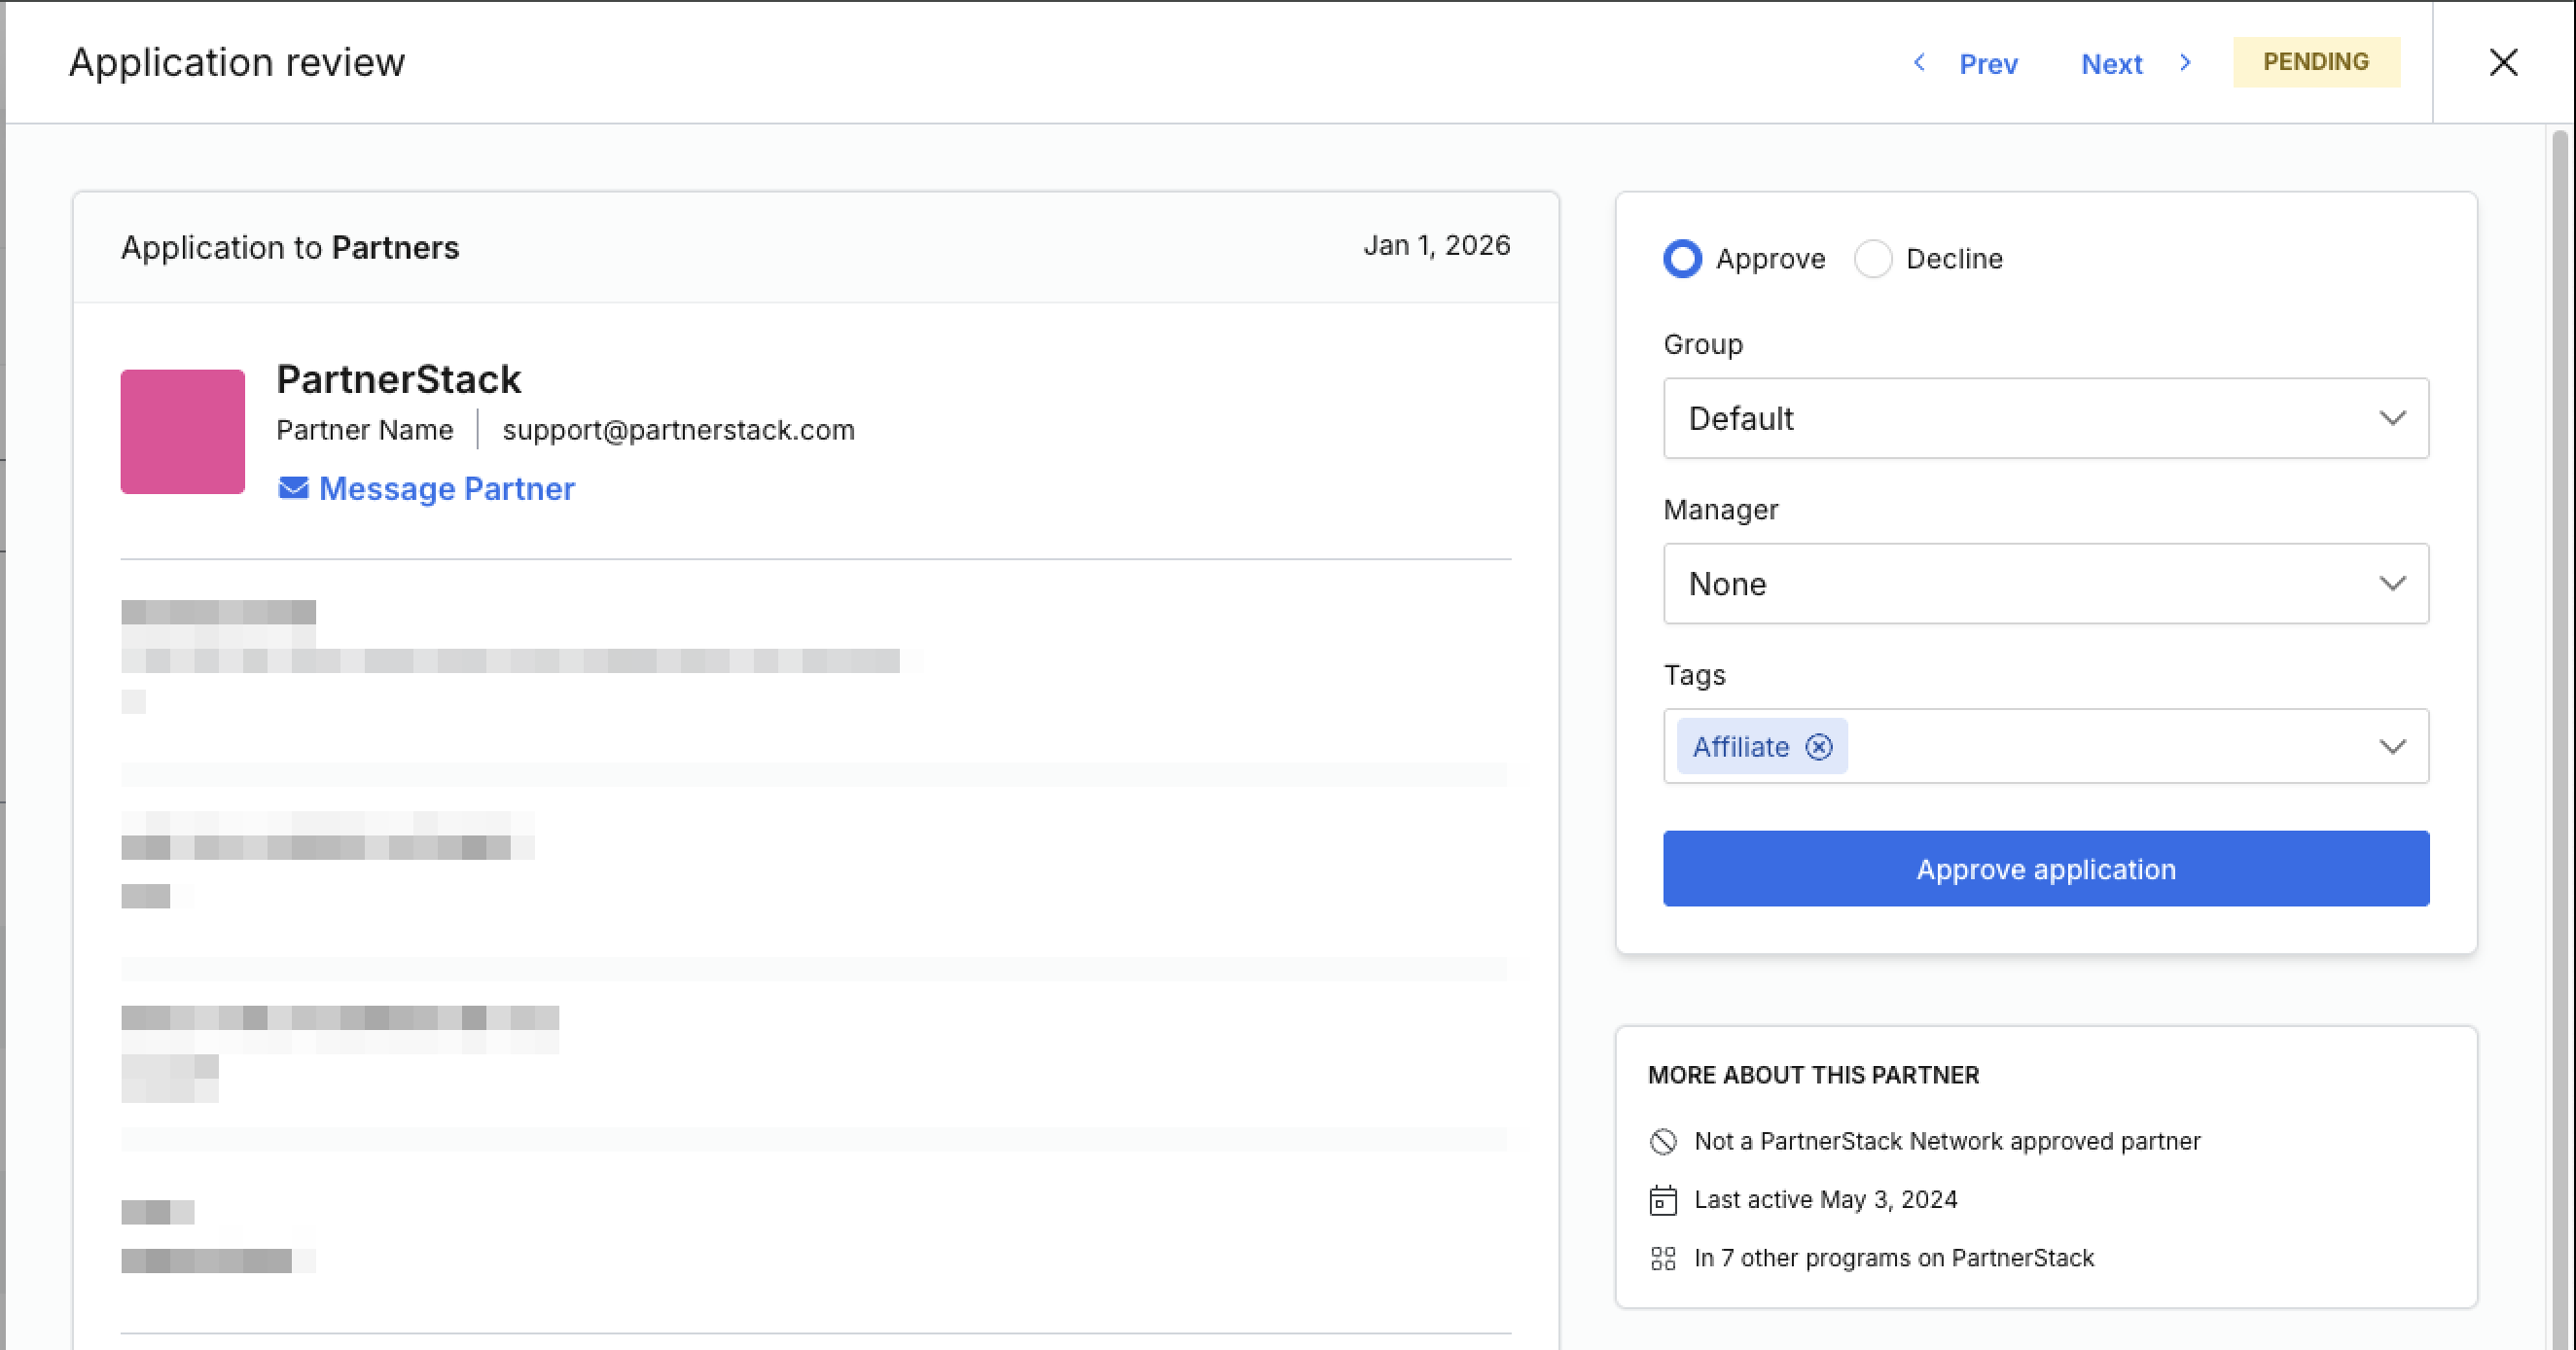The image size is (2576, 1350).
Task: Click the right chevron beside Next
Action: coord(2185,63)
